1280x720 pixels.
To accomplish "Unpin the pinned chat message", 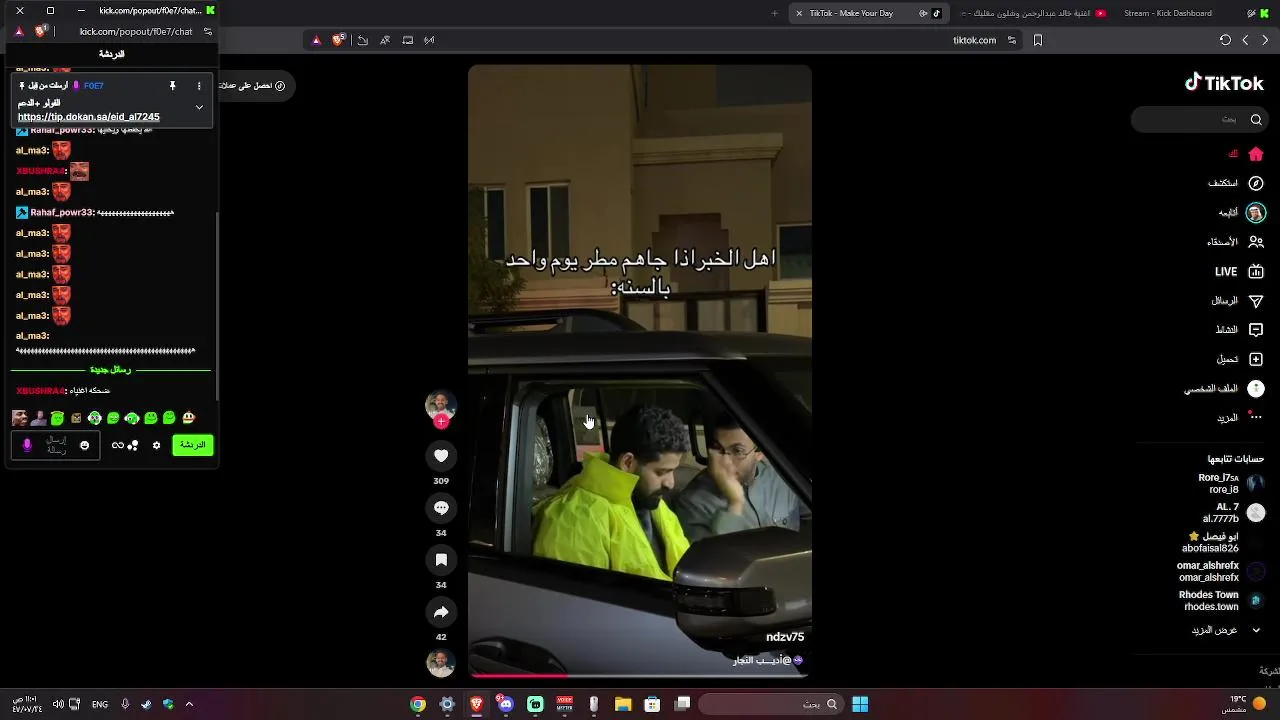I will point(172,86).
